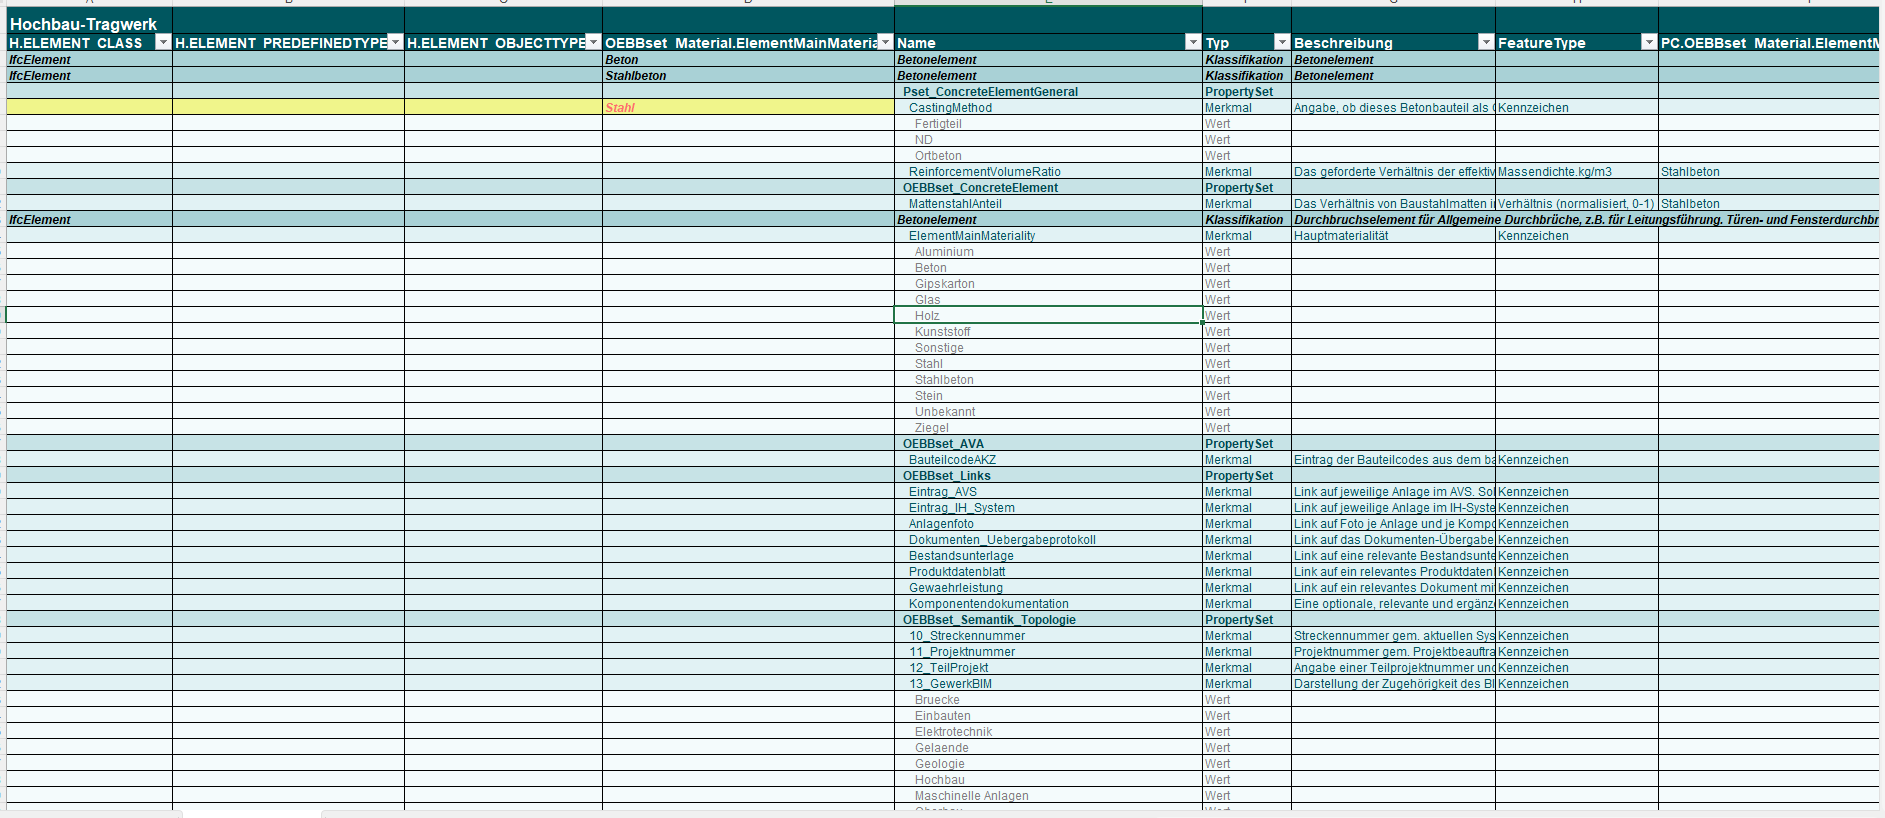Screen dimensions: 1885x818
Task: Select the Anlagenfoto cell
Action: [1048, 524]
